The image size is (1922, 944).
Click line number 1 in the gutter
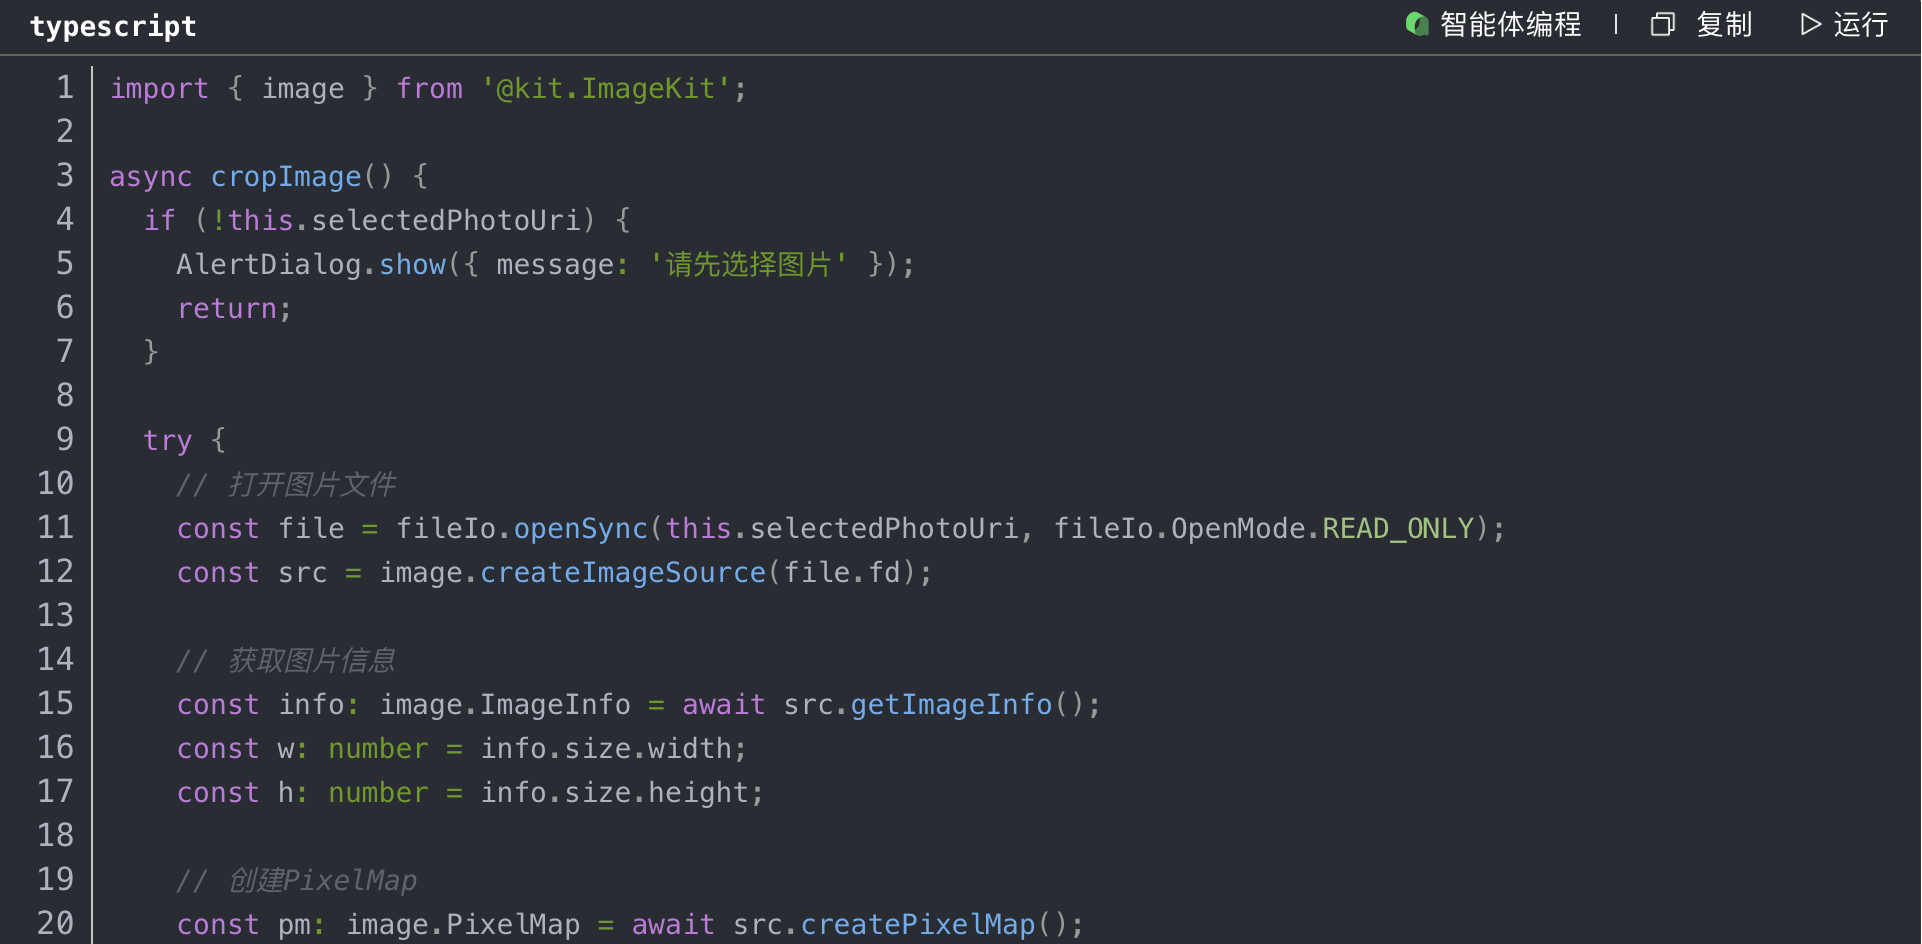[x=65, y=88]
